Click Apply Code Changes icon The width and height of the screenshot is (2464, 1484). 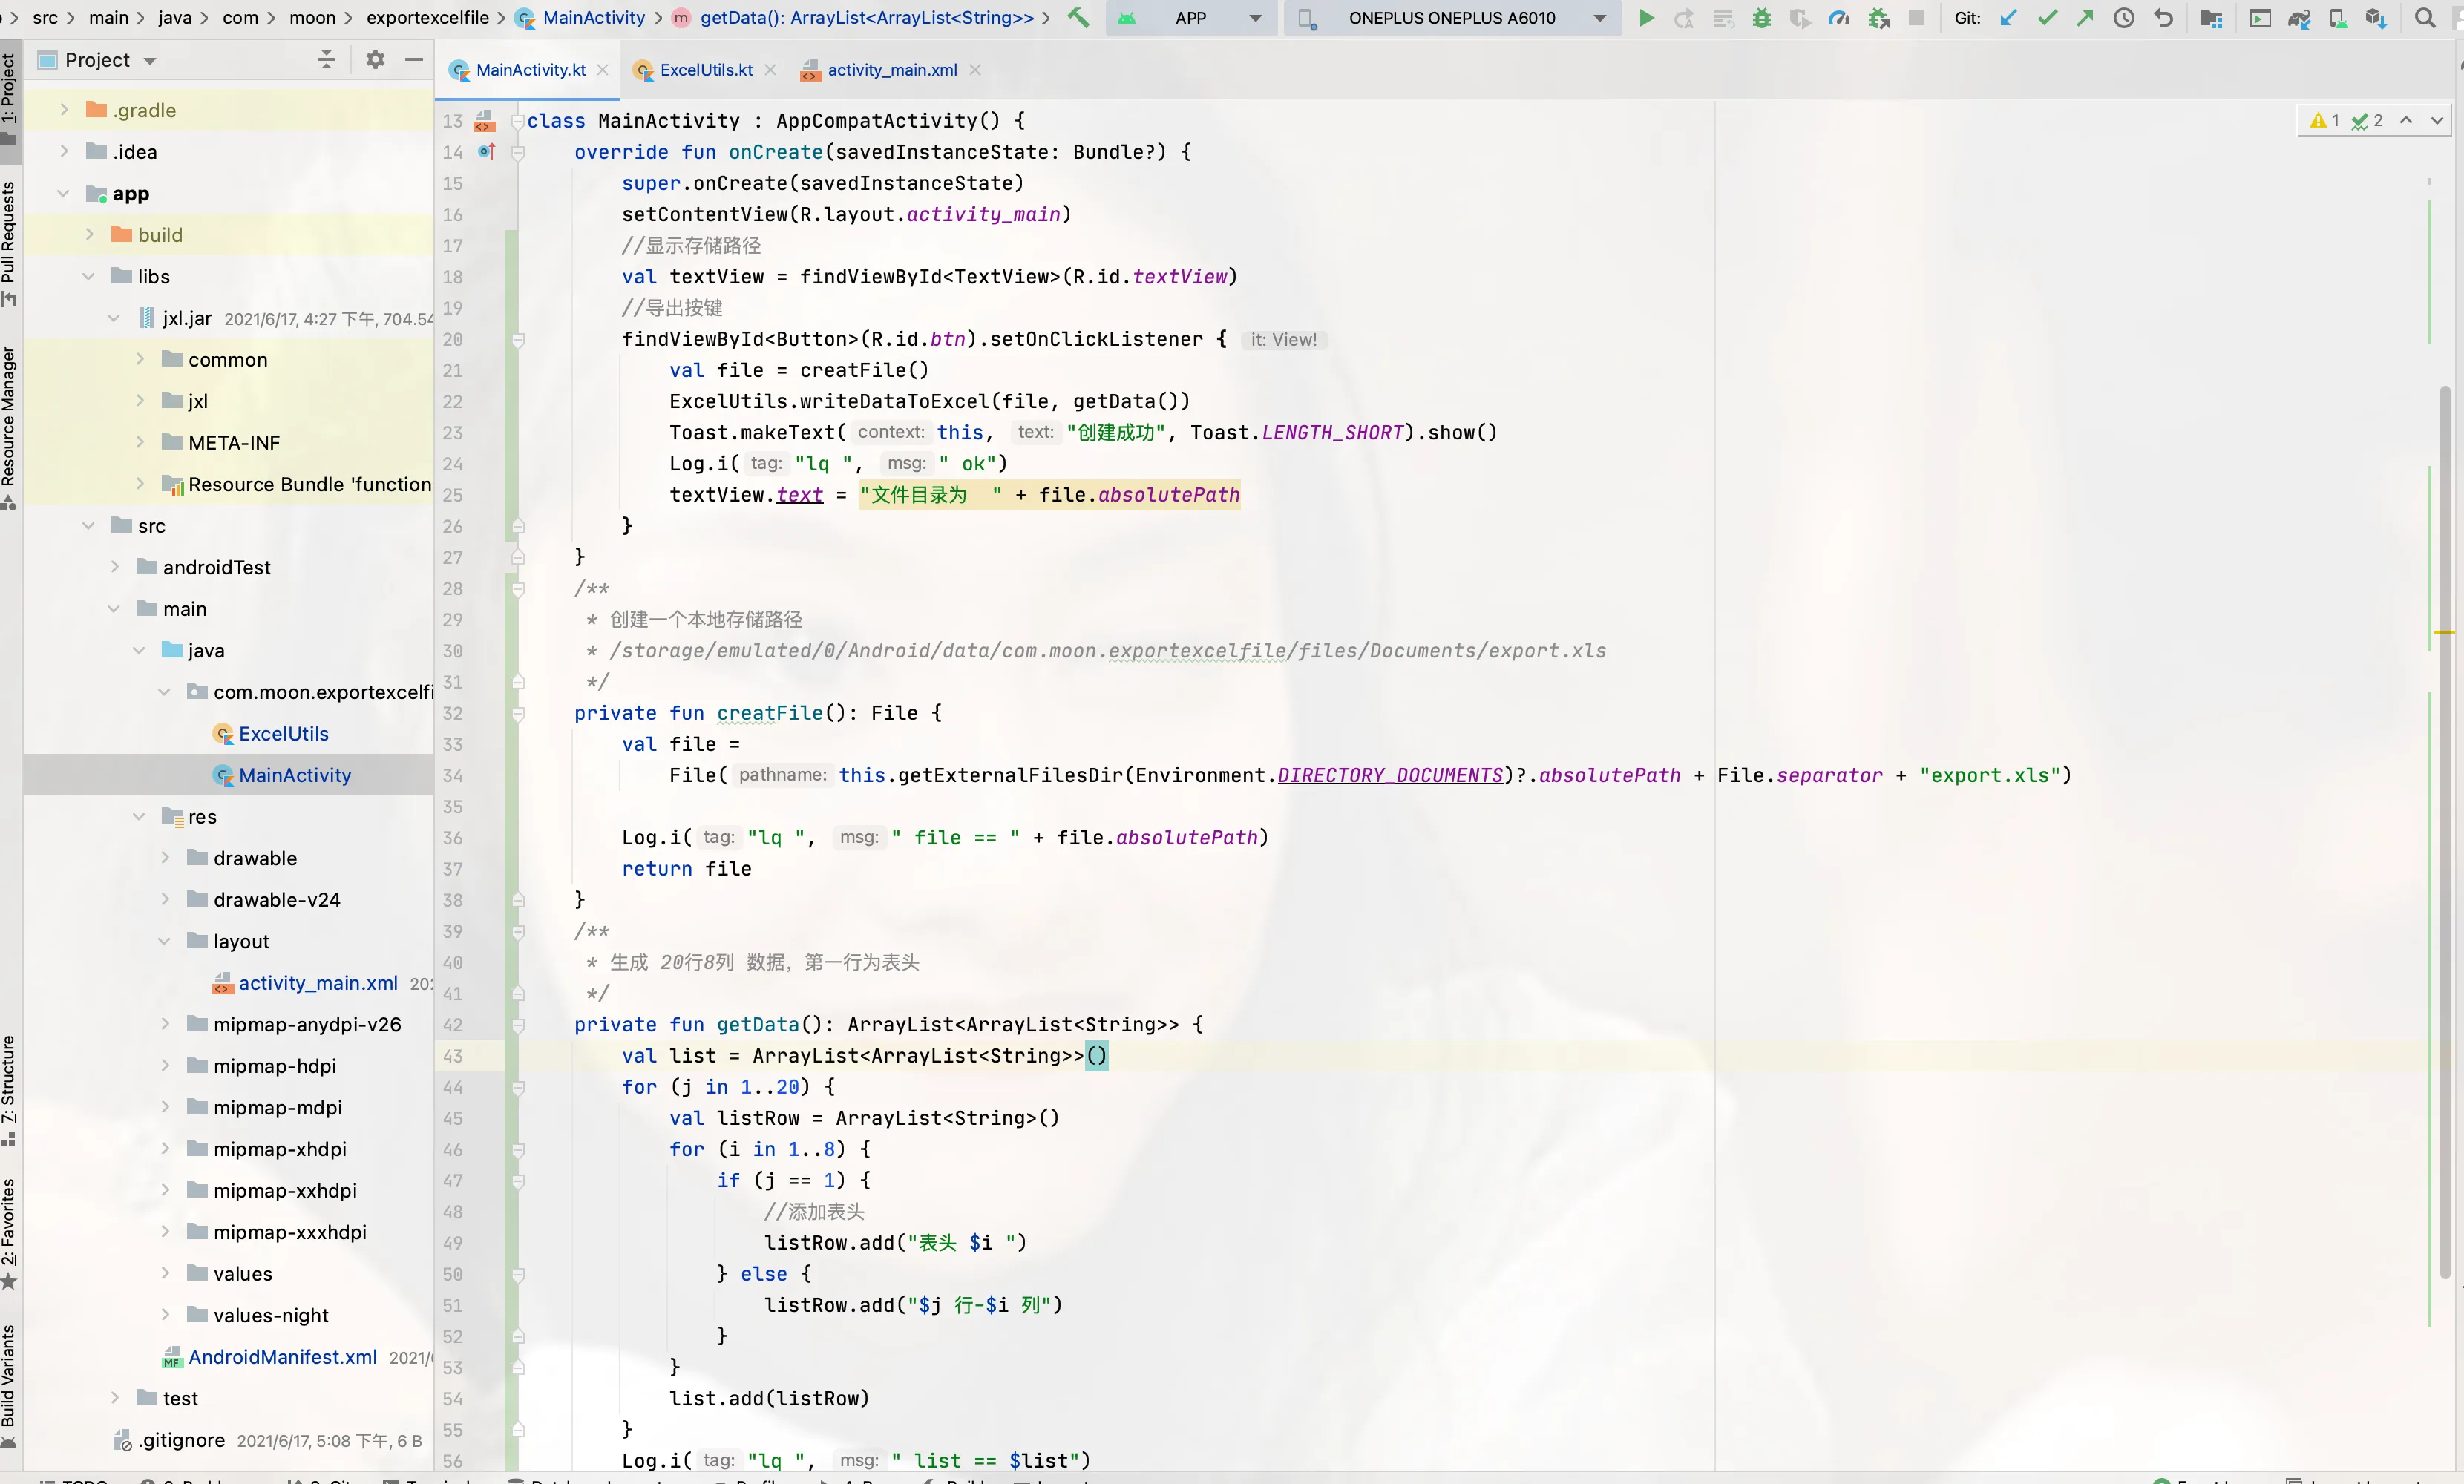pyautogui.click(x=1723, y=18)
